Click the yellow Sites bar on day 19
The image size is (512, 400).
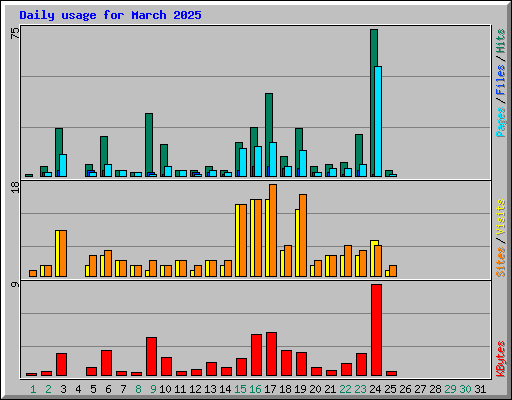coord(297,243)
